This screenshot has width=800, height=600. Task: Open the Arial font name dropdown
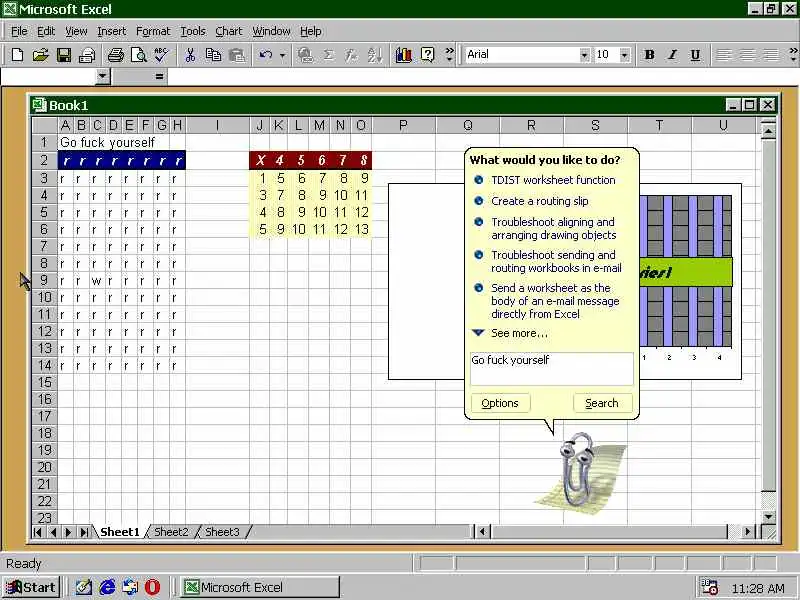[584, 55]
